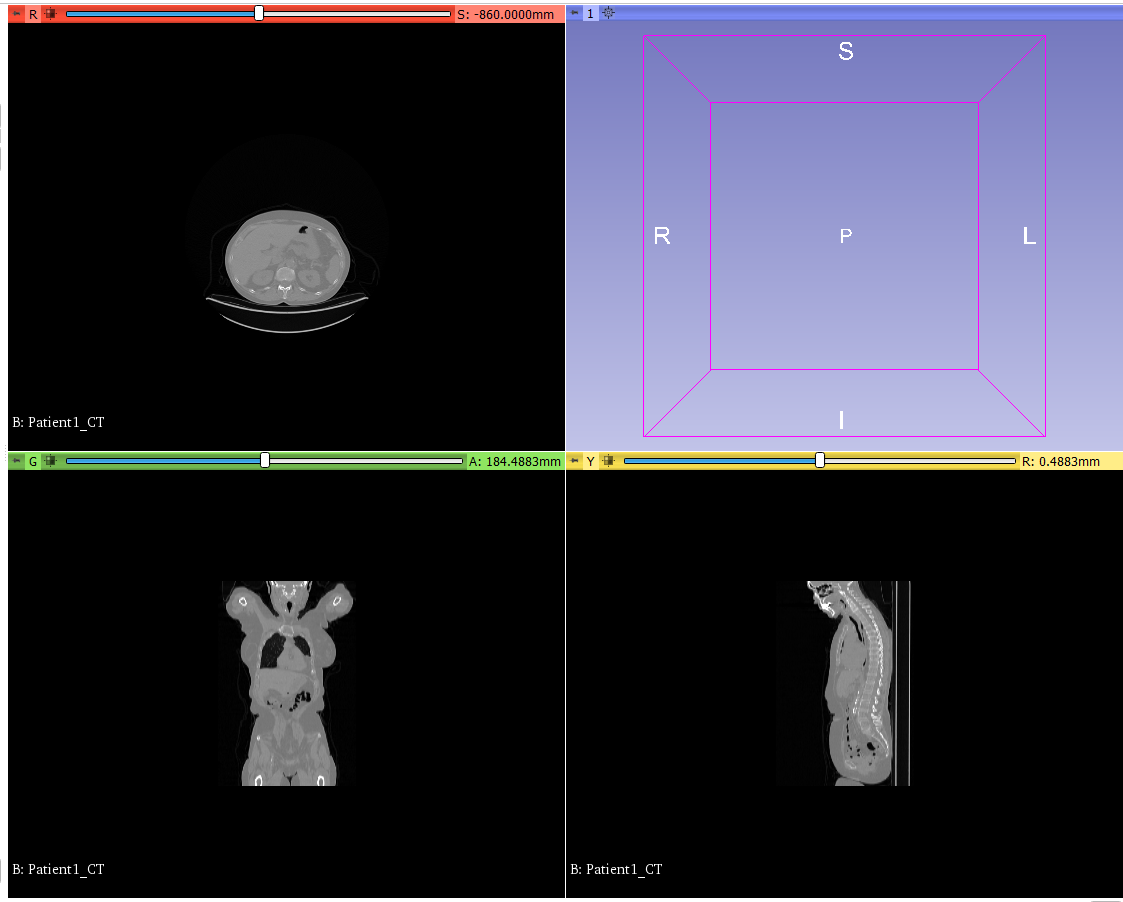Click the 'G' Green slice view label
The height and width of the screenshot is (902, 1123).
click(33, 461)
